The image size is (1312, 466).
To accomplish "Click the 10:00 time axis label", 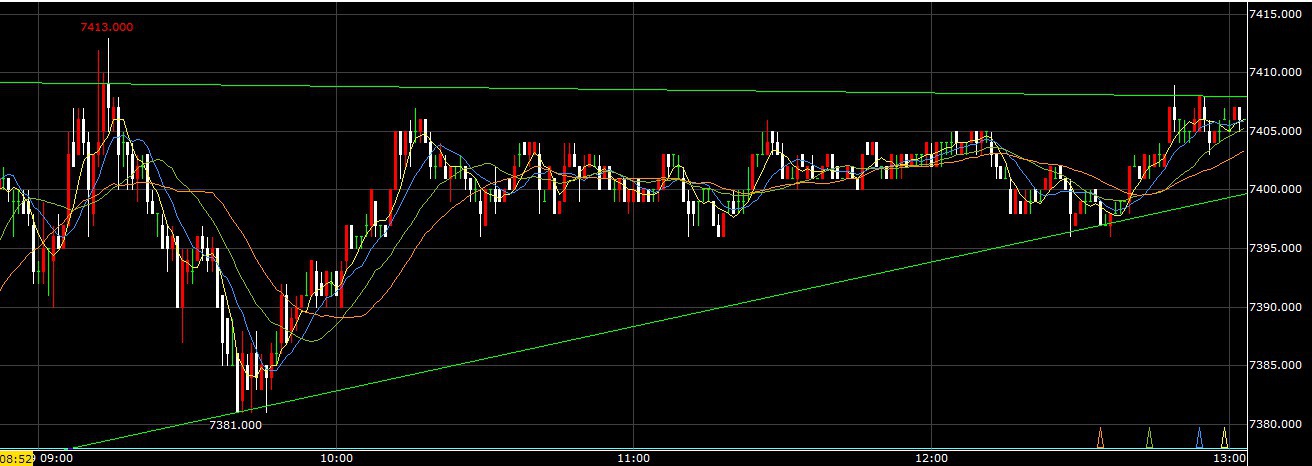I will point(336,458).
